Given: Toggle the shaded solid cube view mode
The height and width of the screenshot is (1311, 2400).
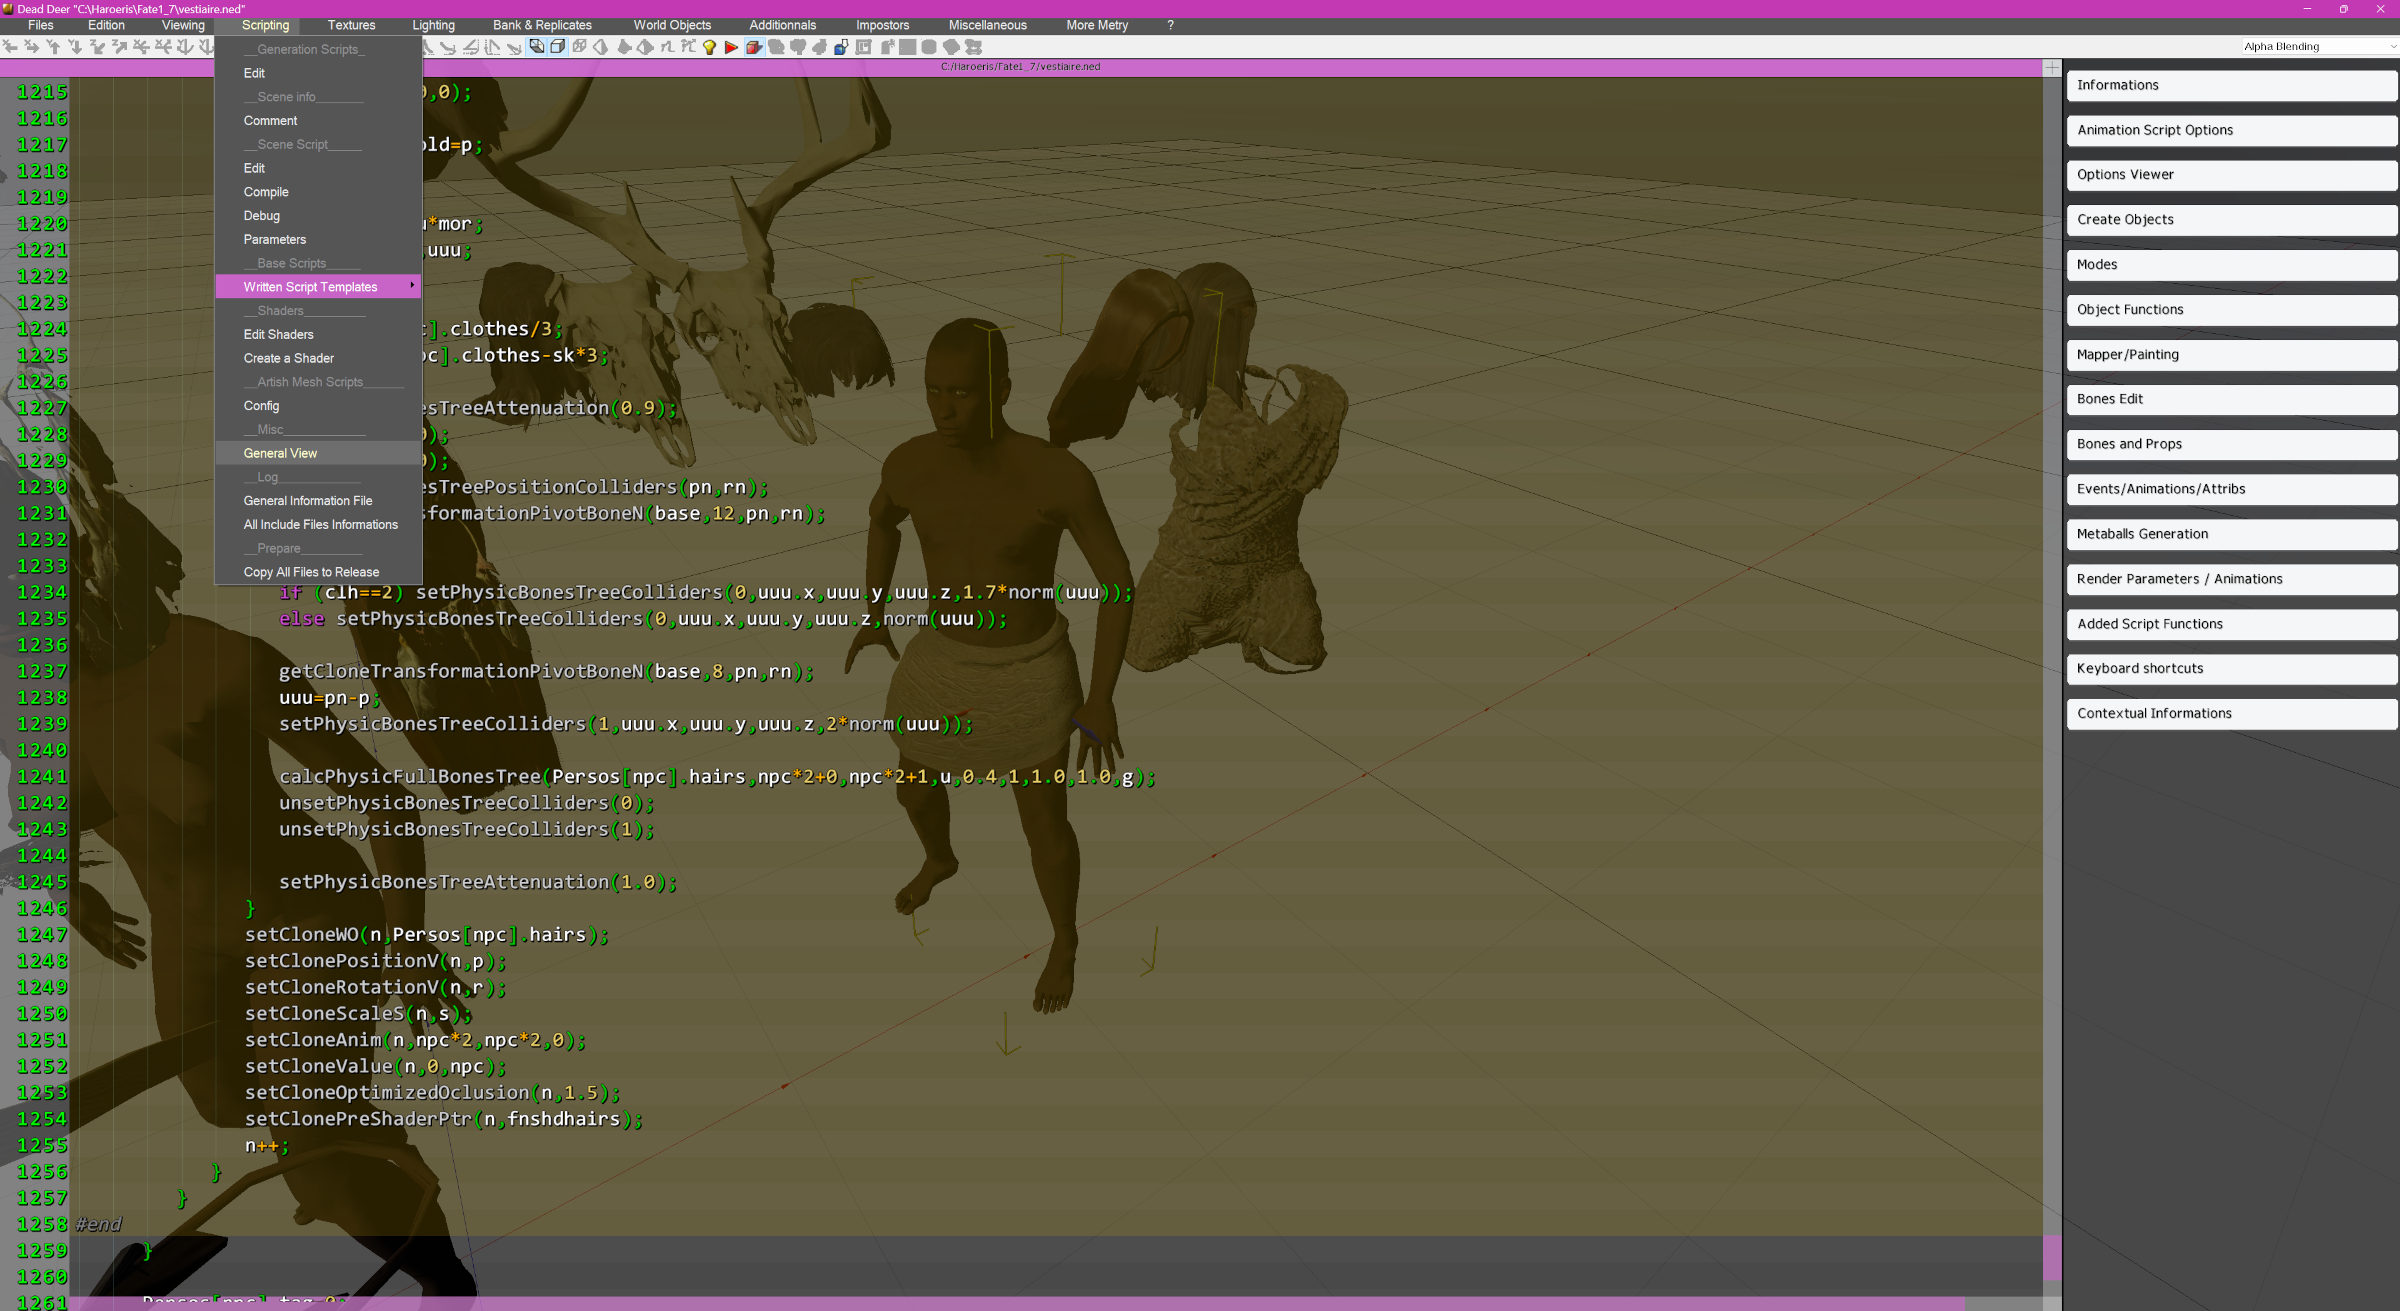Looking at the screenshot, I should 537,46.
